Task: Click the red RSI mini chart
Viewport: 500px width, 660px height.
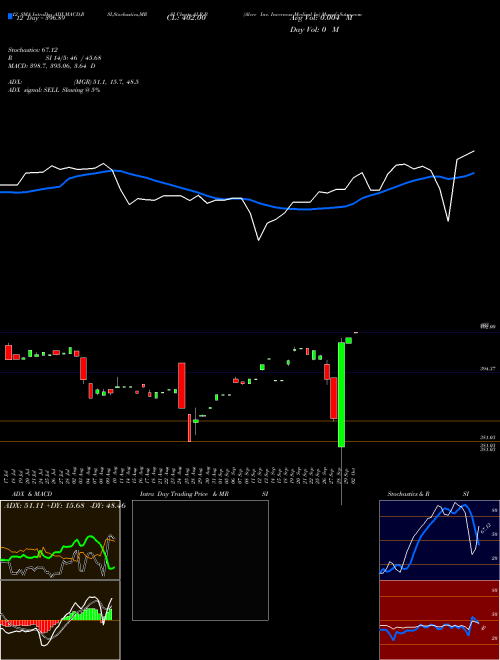Action: point(439,620)
